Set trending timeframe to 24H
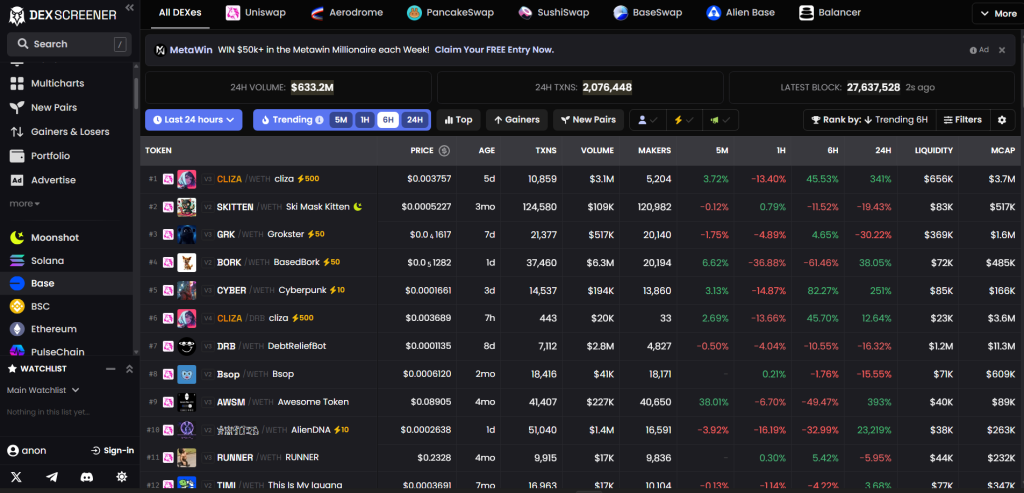The height and width of the screenshot is (493, 1024). 415,120
